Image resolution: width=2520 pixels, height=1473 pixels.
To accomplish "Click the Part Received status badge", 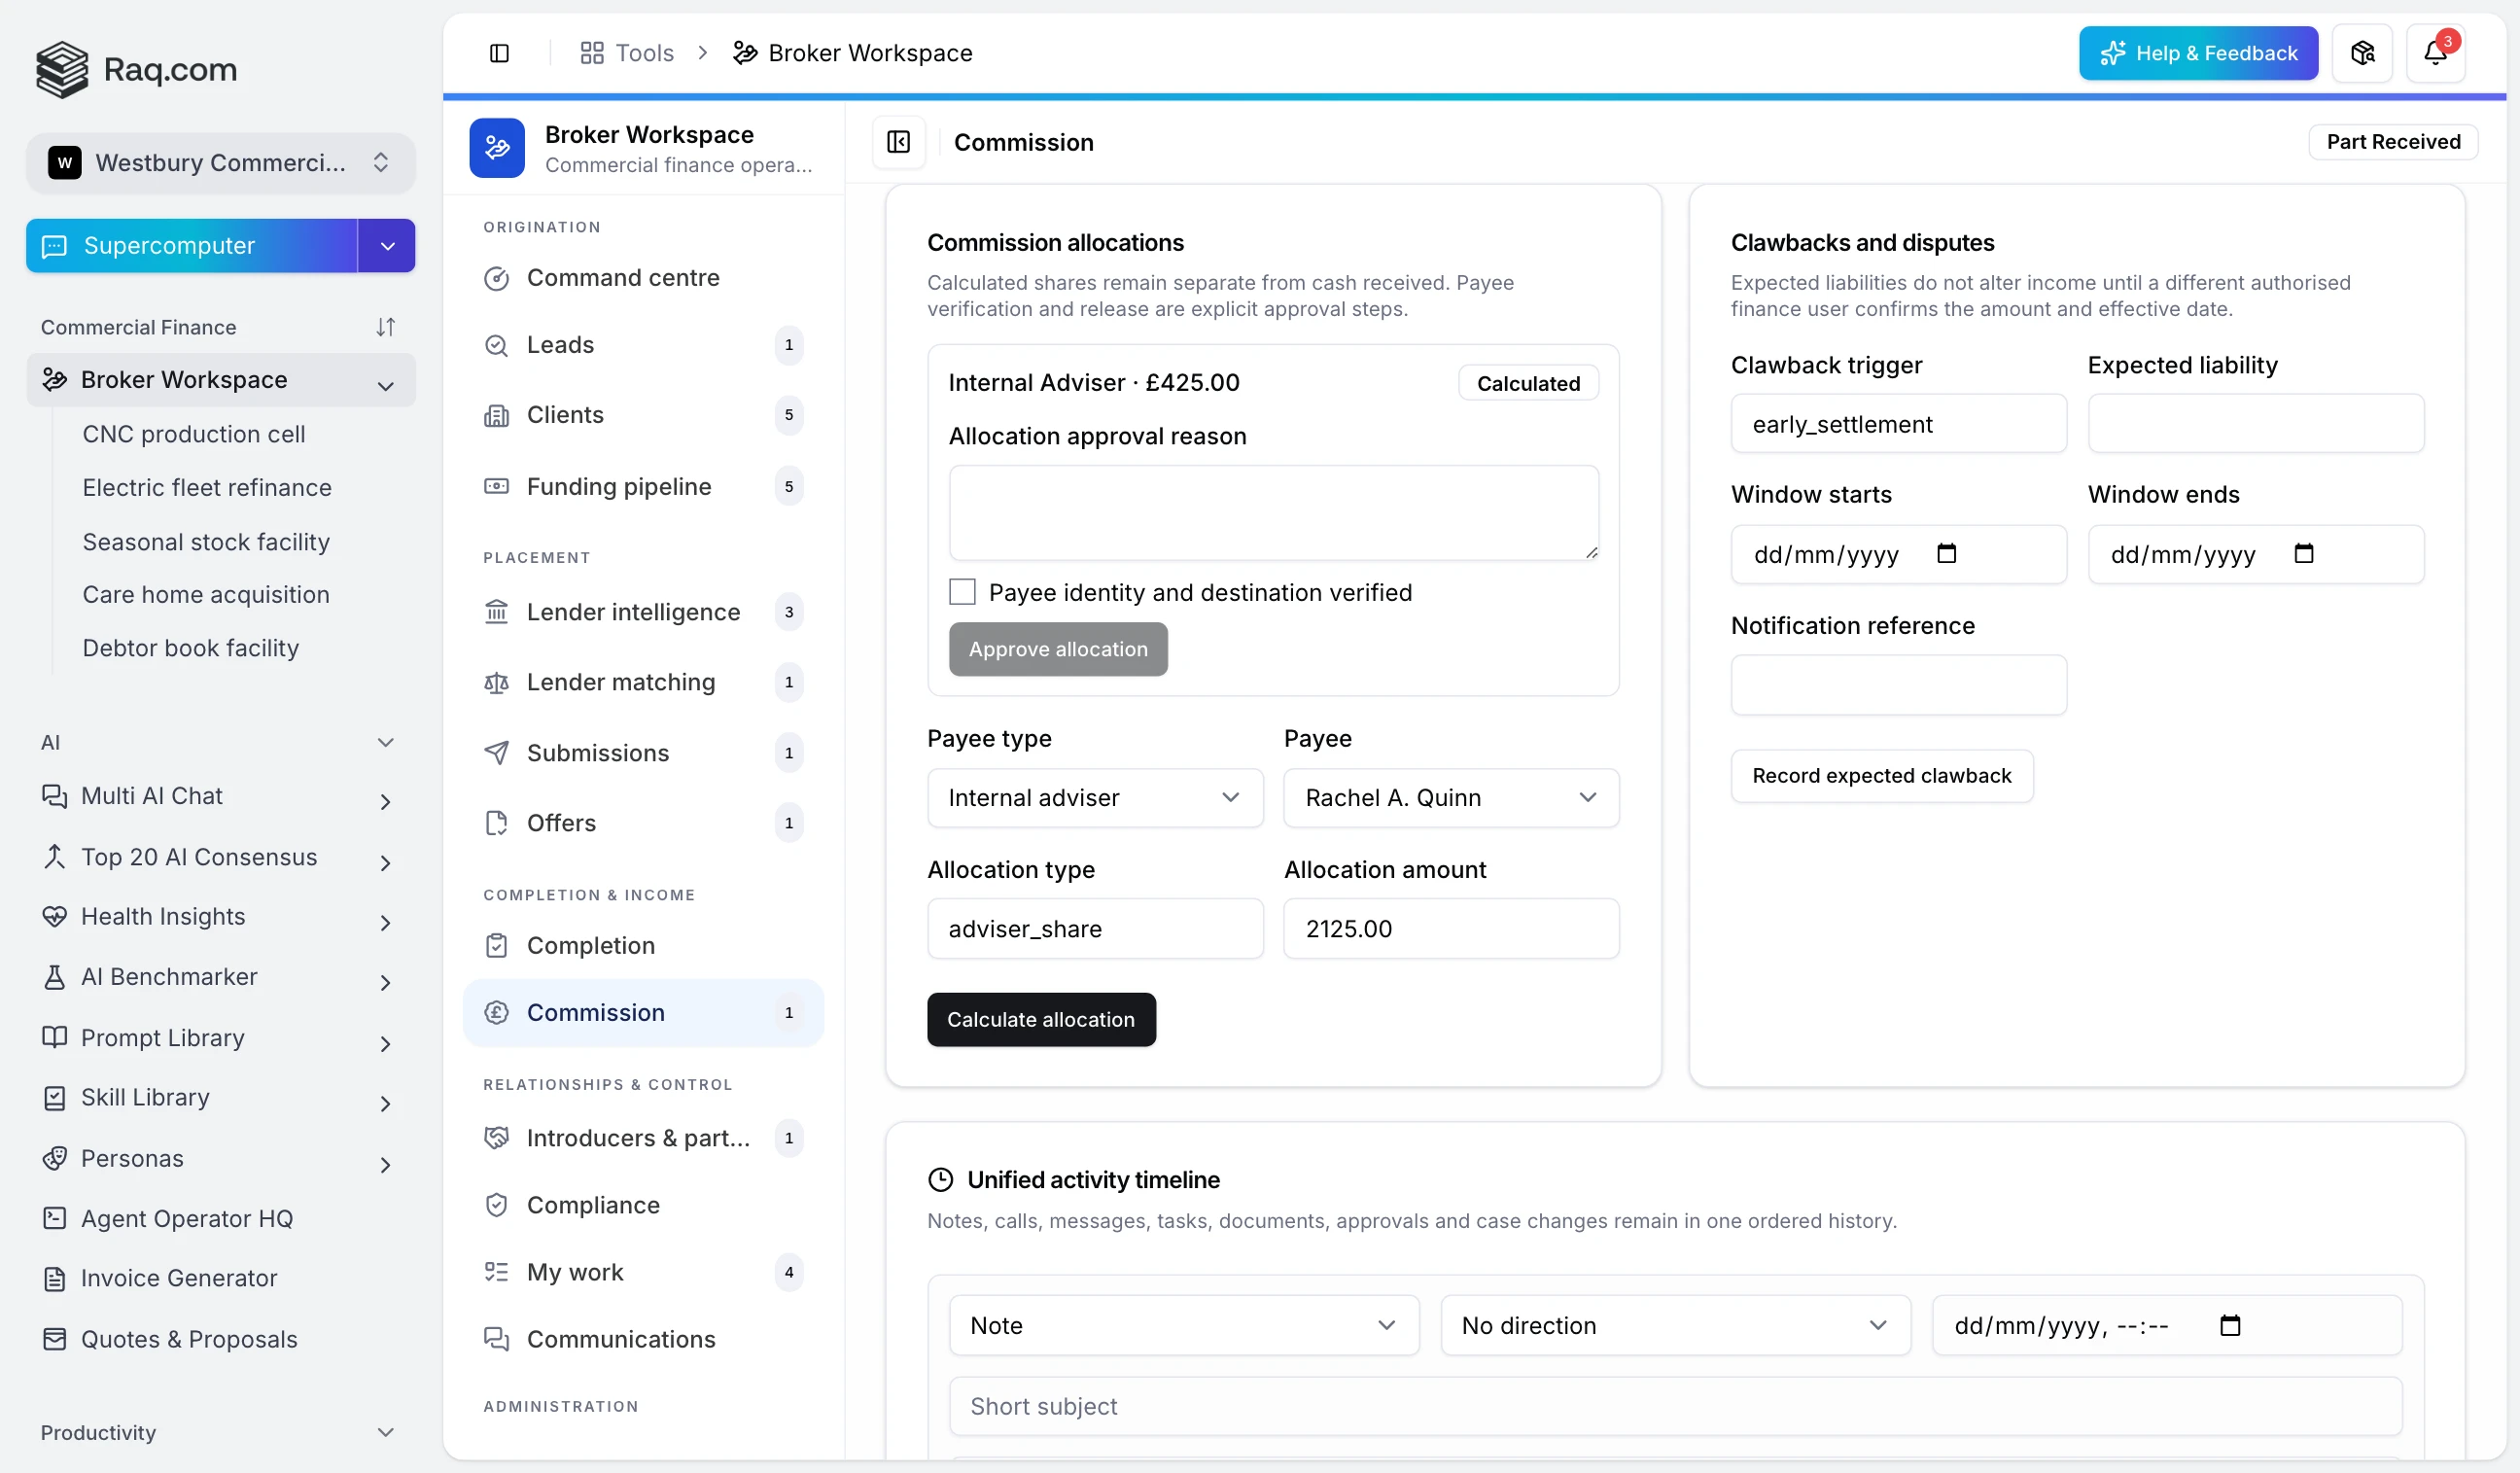I will tap(2393, 142).
